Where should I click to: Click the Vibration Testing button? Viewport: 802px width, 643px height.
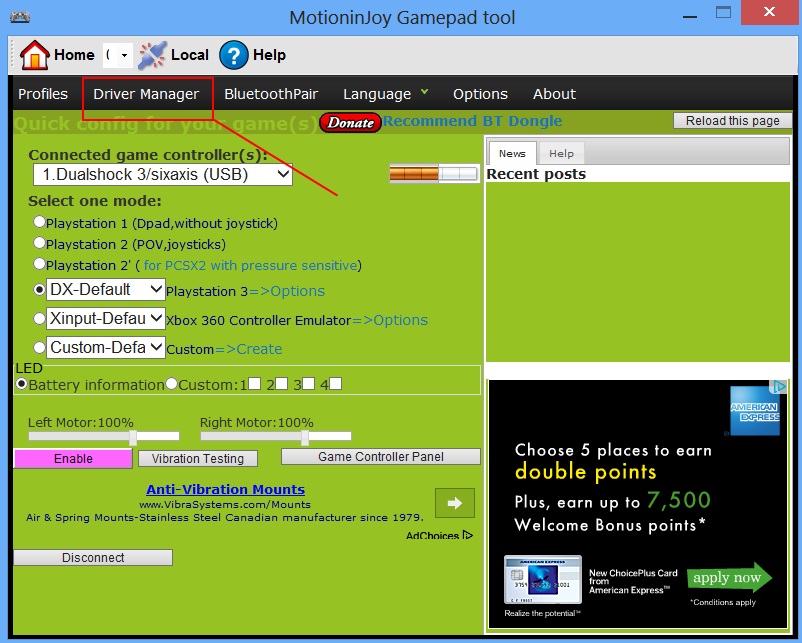[197, 458]
